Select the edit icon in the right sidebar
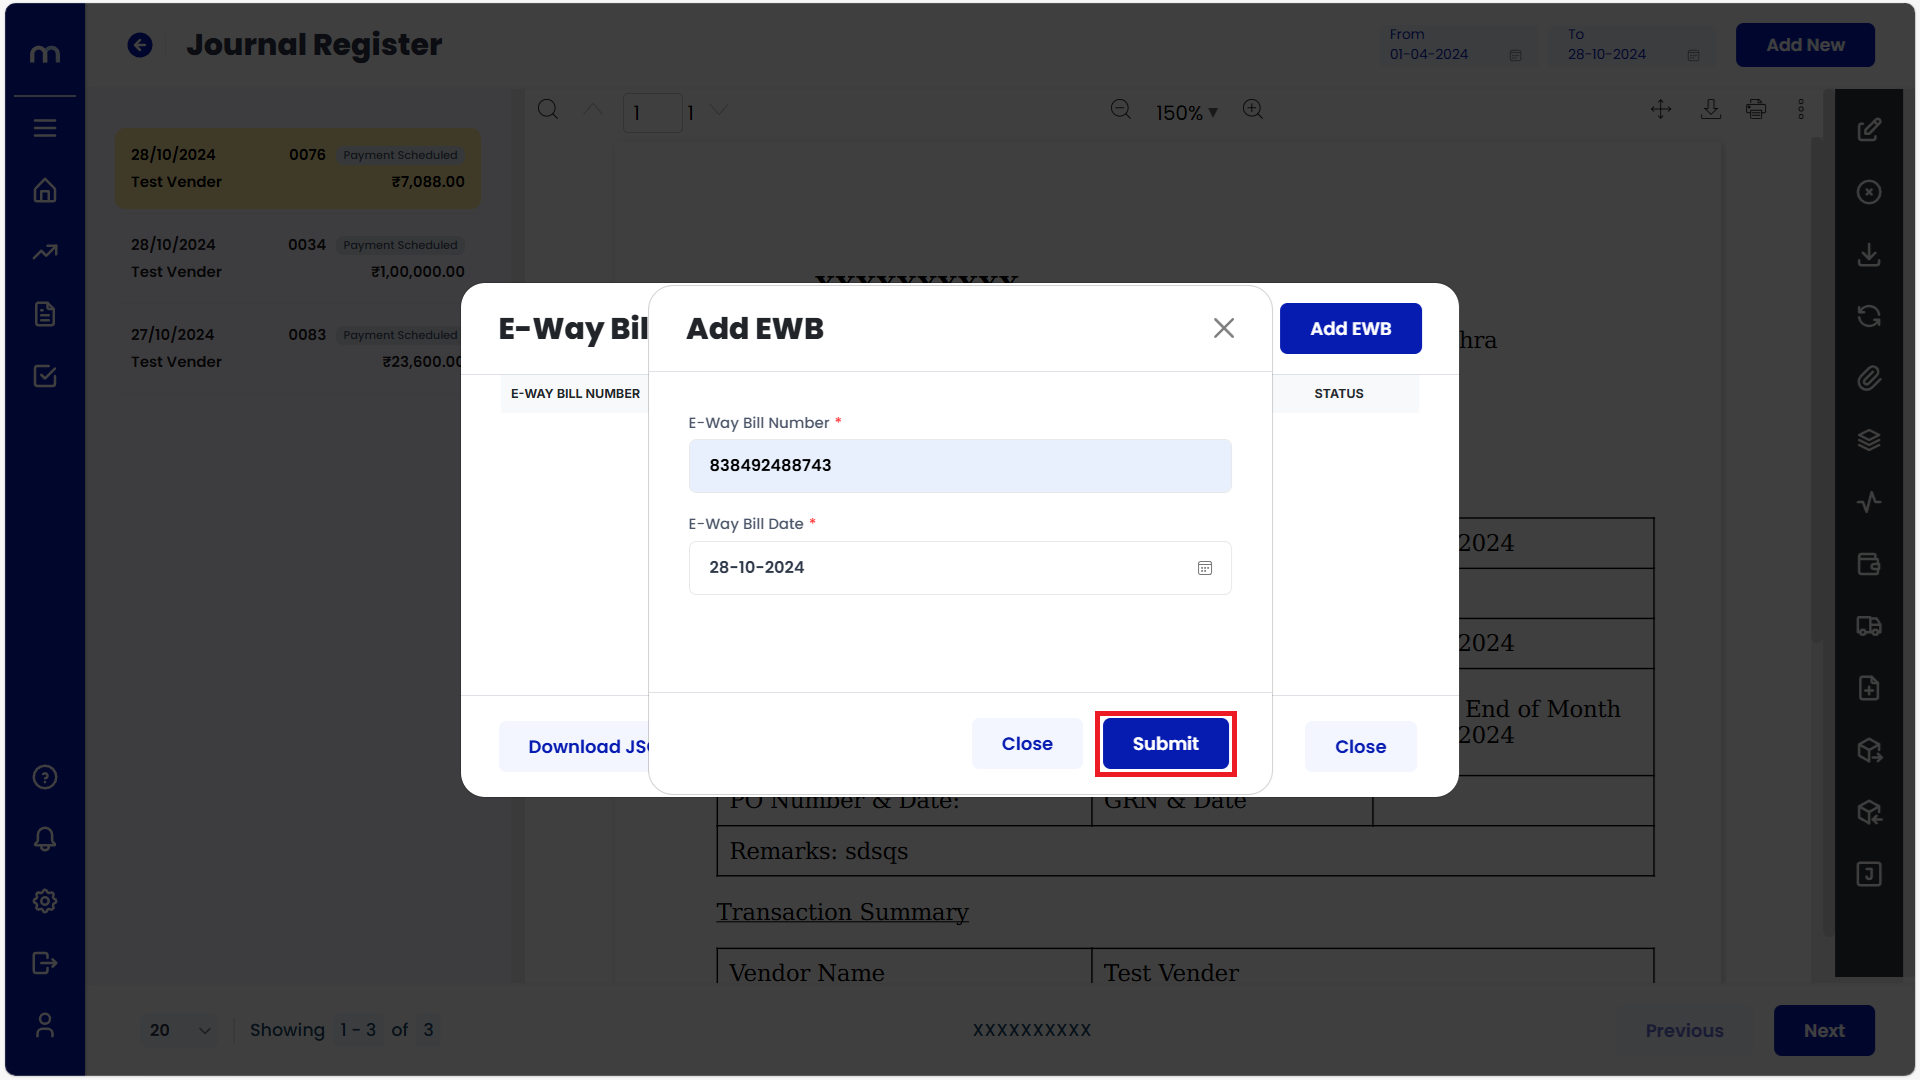Image resolution: width=1920 pixels, height=1080 pixels. (1869, 129)
